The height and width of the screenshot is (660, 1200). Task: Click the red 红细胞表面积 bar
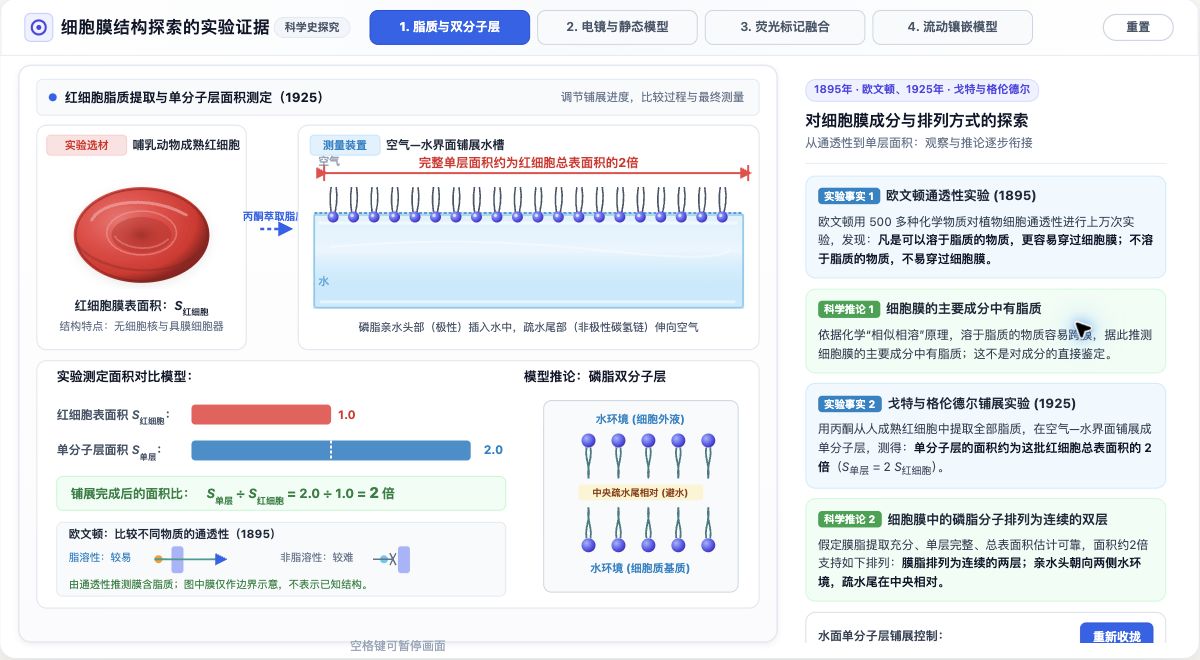point(260,414)
